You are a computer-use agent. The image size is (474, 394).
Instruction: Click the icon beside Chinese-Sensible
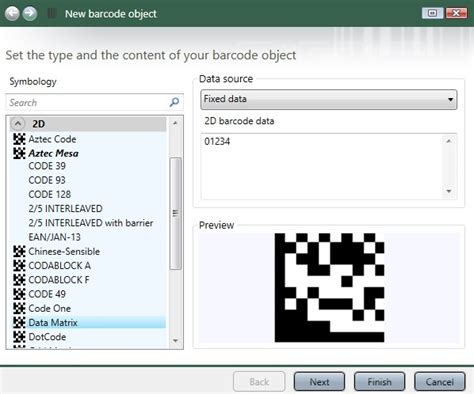click(x=19, y=251)
